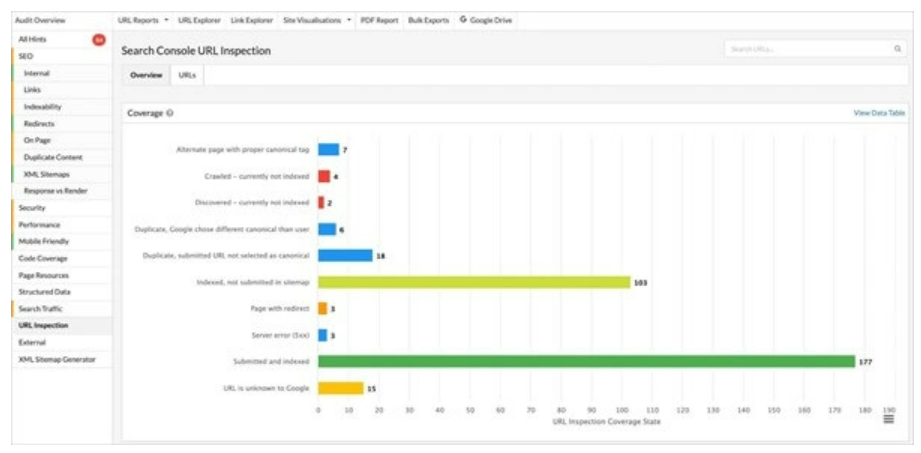Open the View Data Table link
921x453 pixels.
[879, 113]
